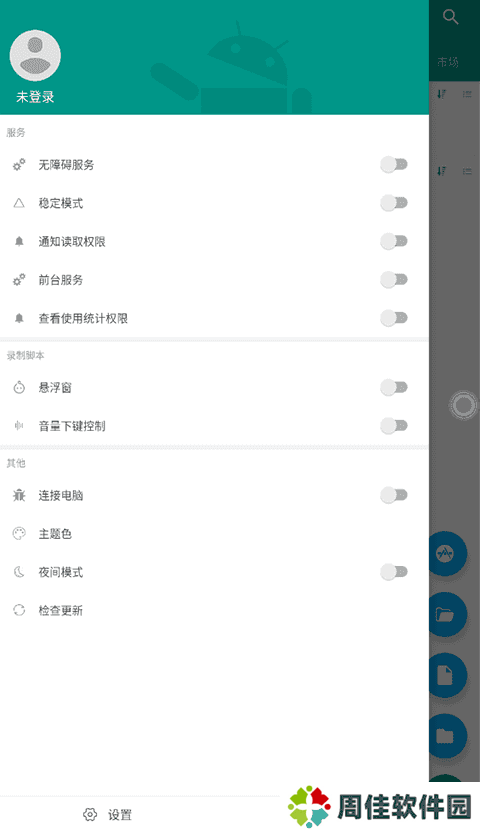
Task: Switch to the 市场 tab
Action: click(448, 63)
